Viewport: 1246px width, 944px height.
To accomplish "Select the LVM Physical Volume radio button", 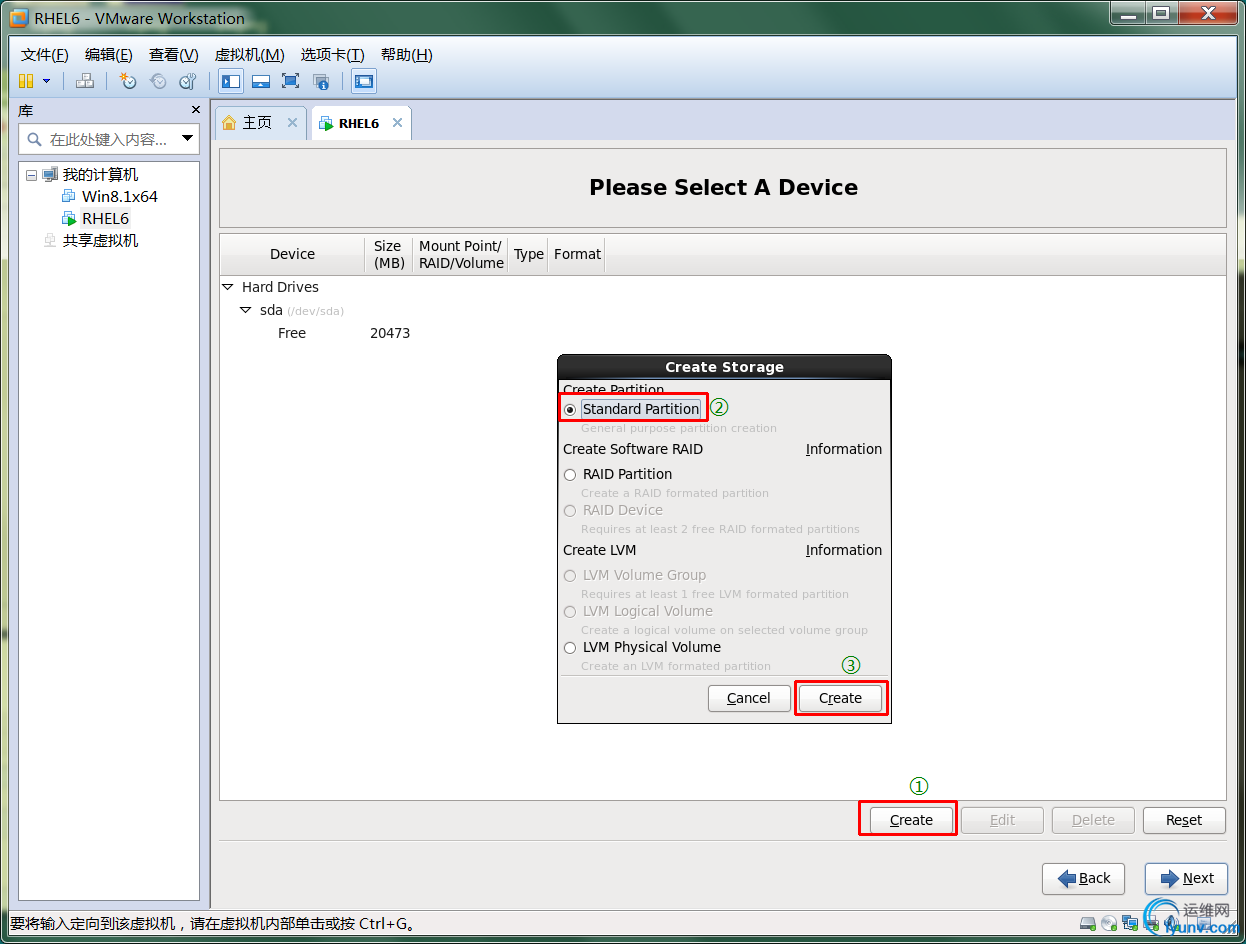I will (570, 647).
